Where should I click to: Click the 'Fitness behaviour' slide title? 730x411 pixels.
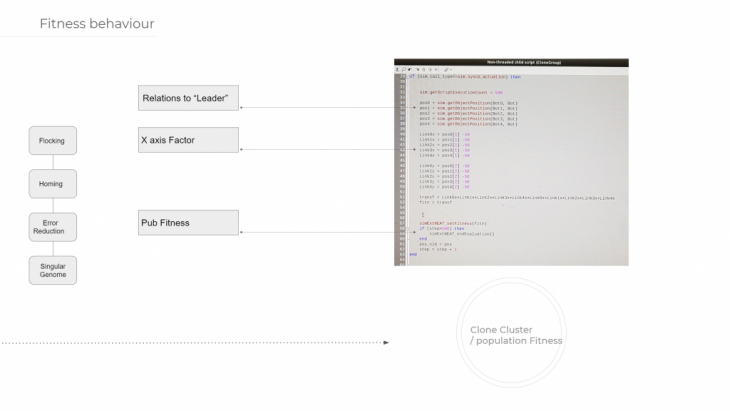click(97, 23)
